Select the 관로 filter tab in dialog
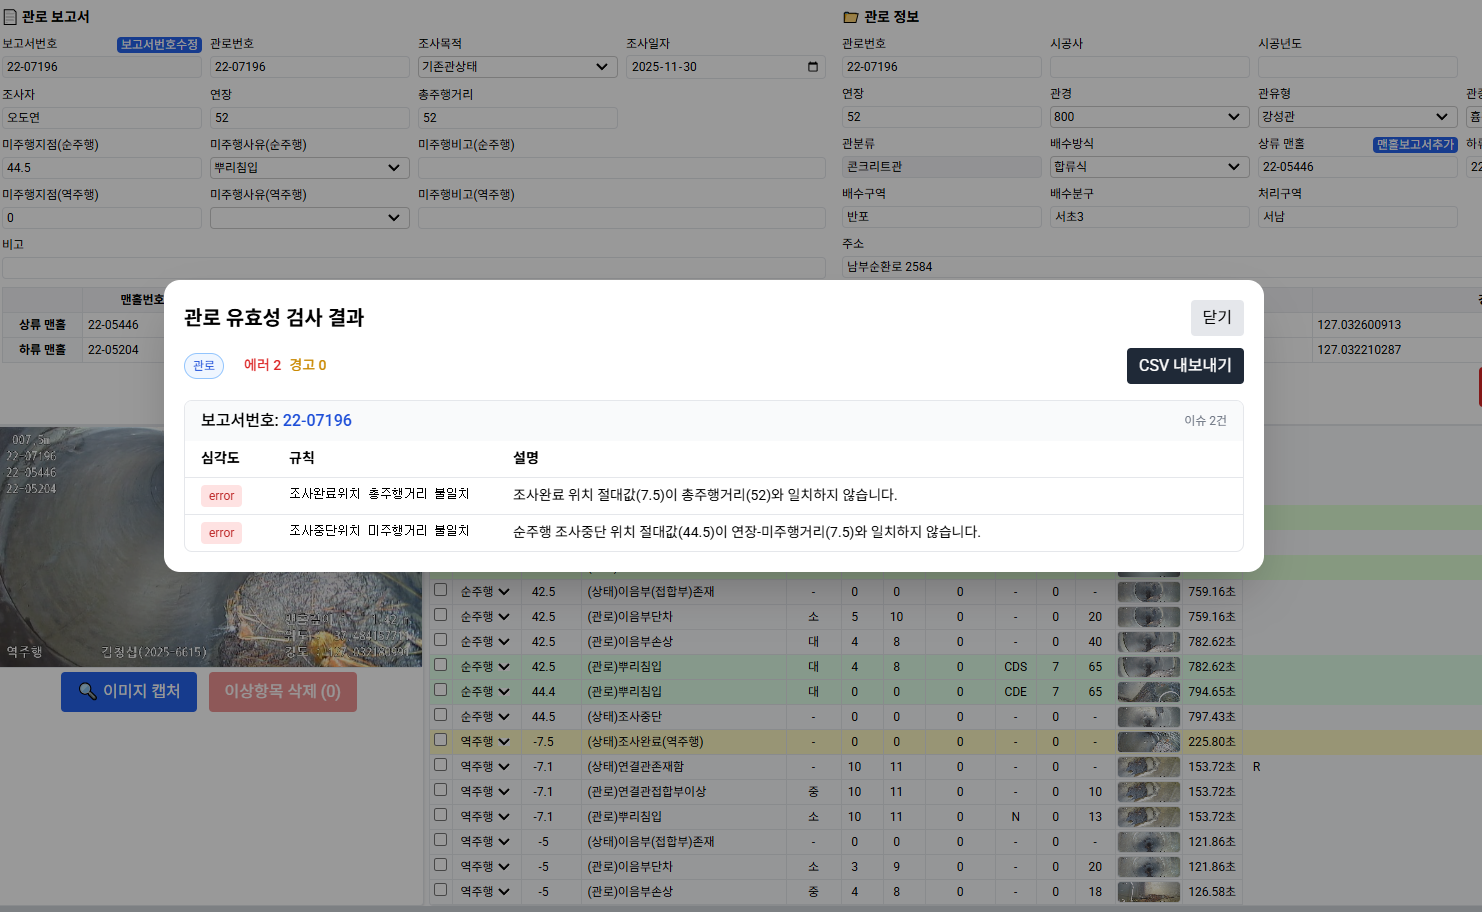Screen dimensions: 1482x912 click(x=204, y=366)
